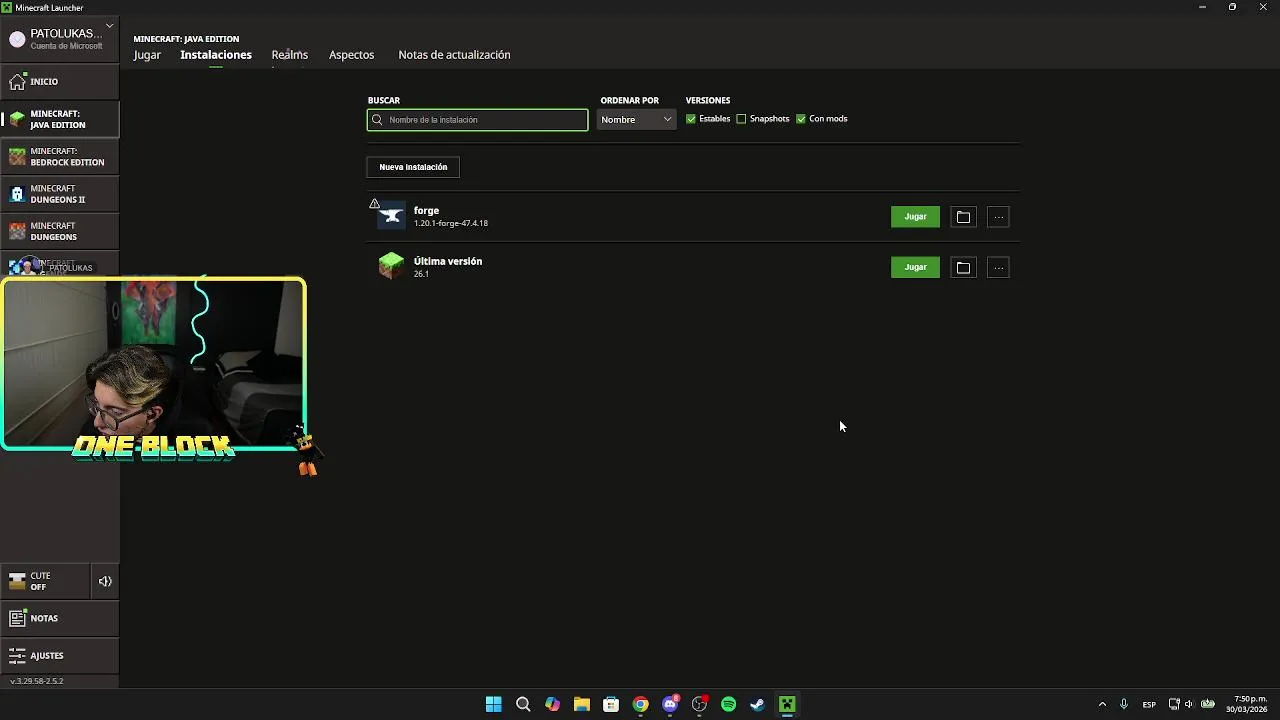Screen dimensions: 1280x720
Task: Open Microsoft Store from the taskbar
Action: [611, 704]
